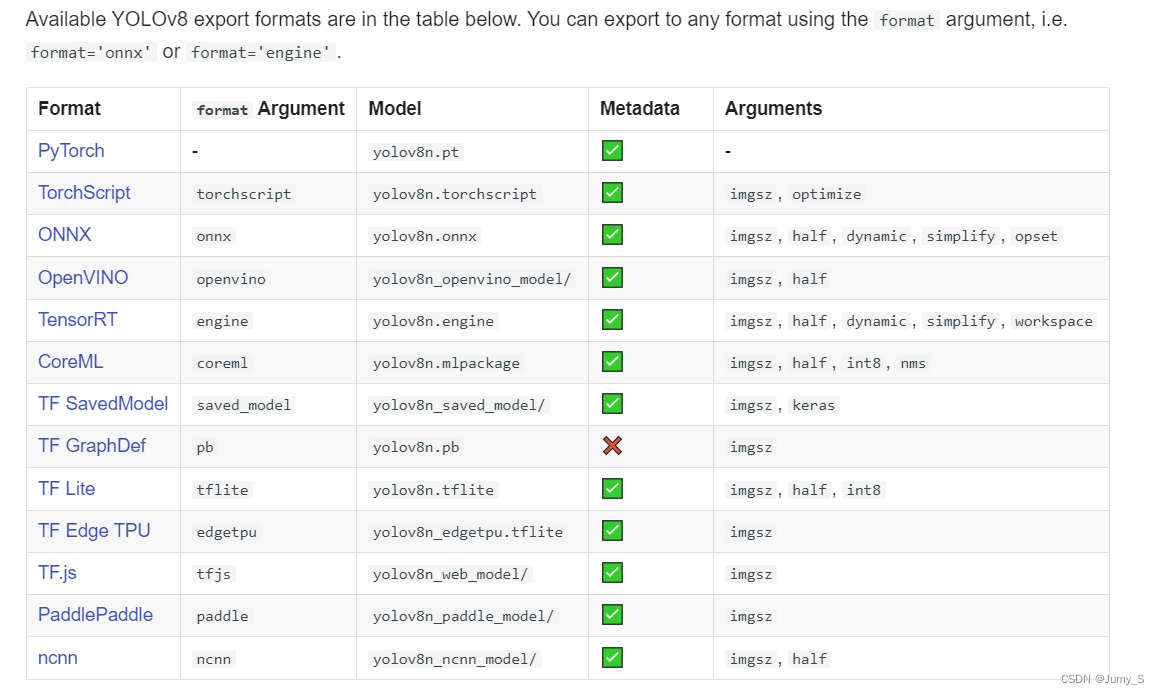Screen dimensions: 1159x695
Task: Open the OpenVINO format link
Action: pyautogui.click(x=83, y=278)
